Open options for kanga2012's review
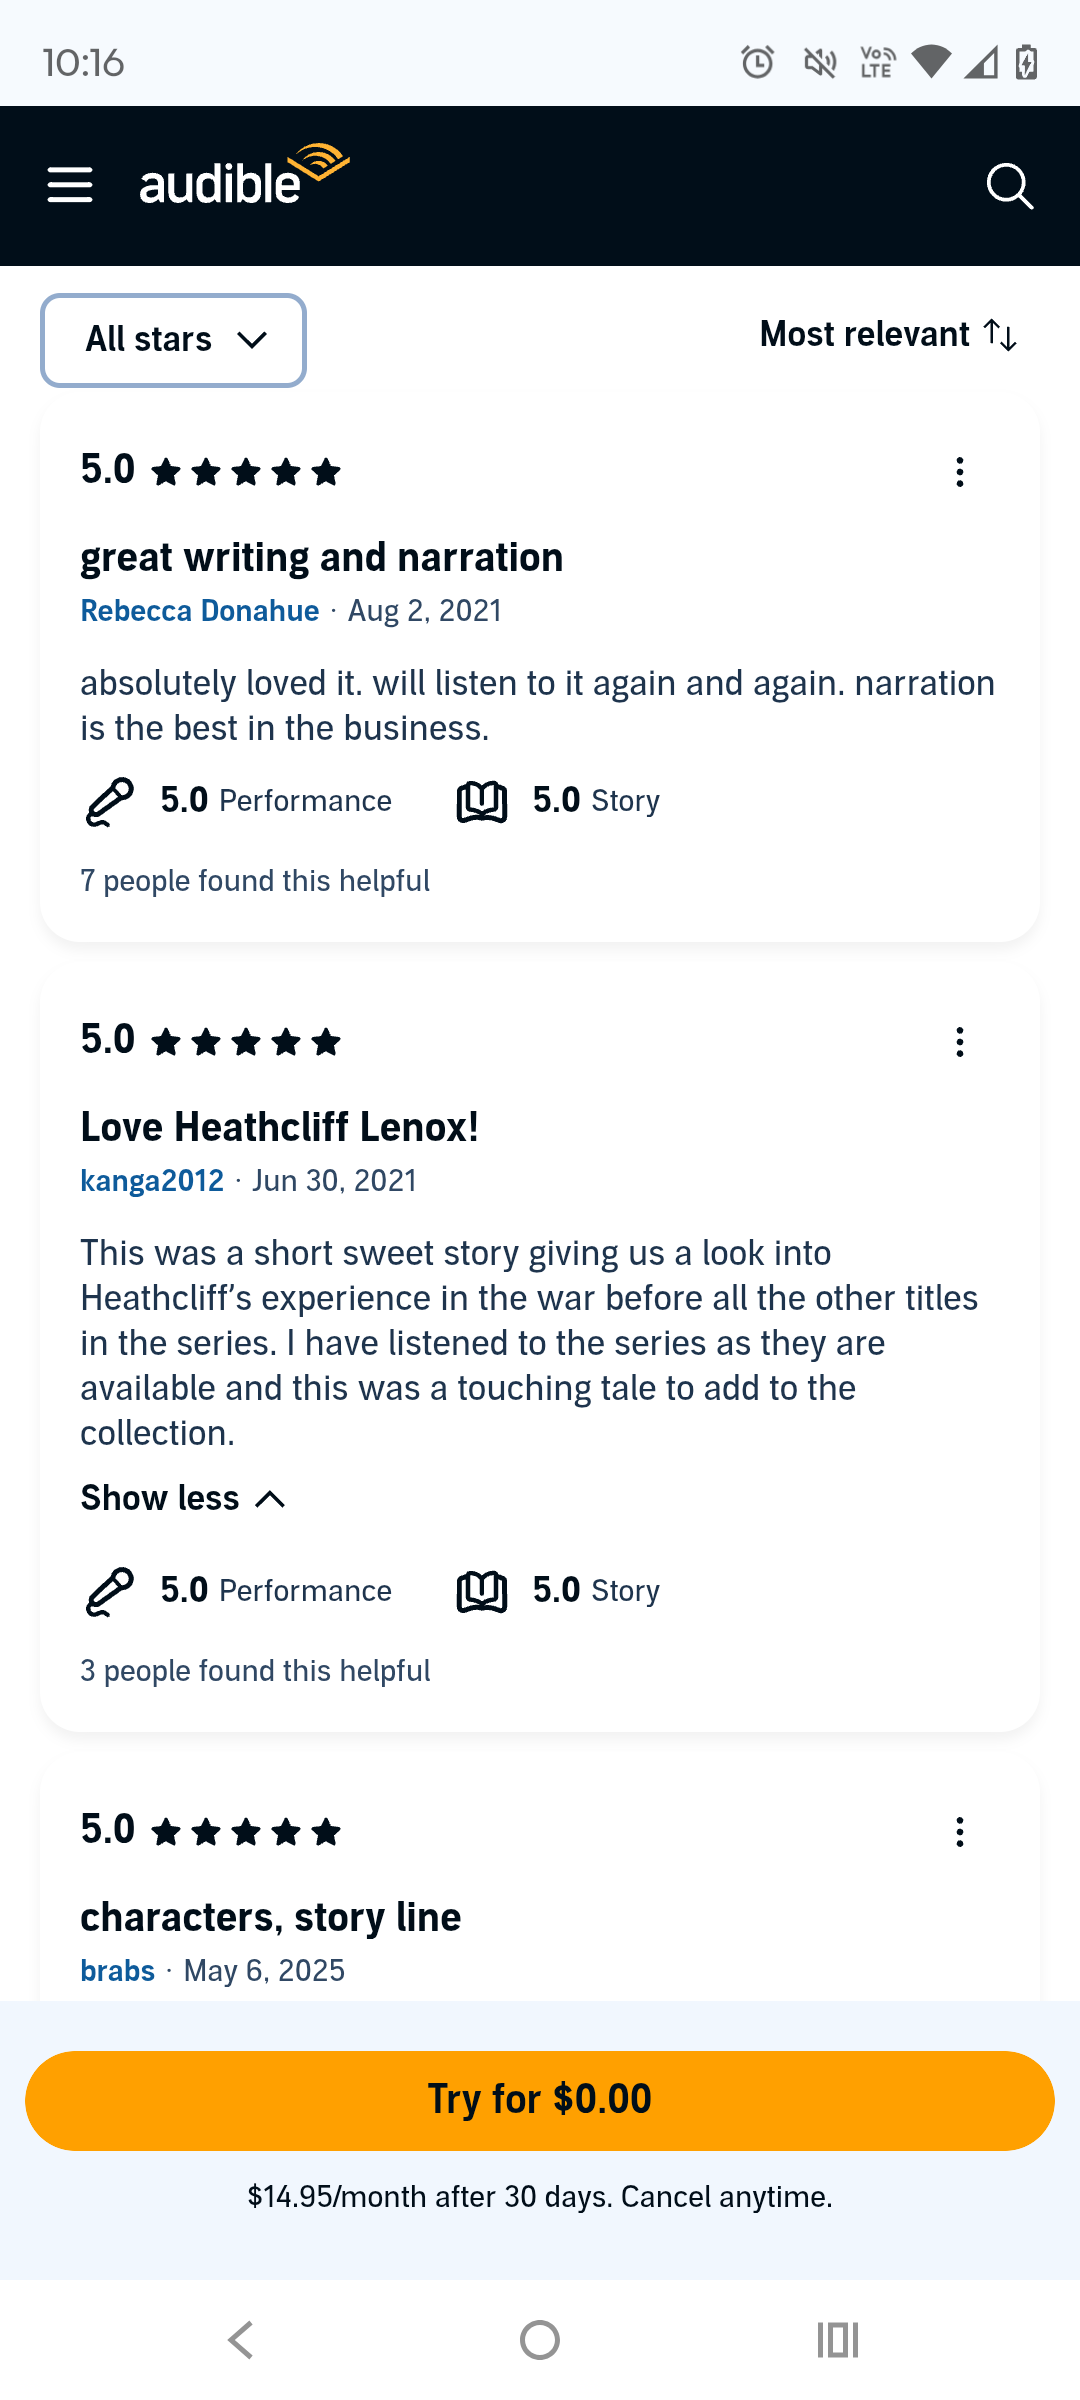The height and width of the screenshot is (2400, 1080). point(960,1042)
